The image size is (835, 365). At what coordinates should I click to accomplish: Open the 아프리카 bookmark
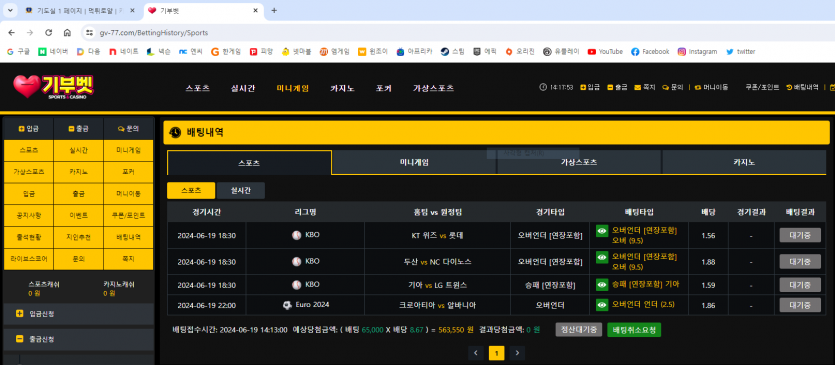click(414, 52)
